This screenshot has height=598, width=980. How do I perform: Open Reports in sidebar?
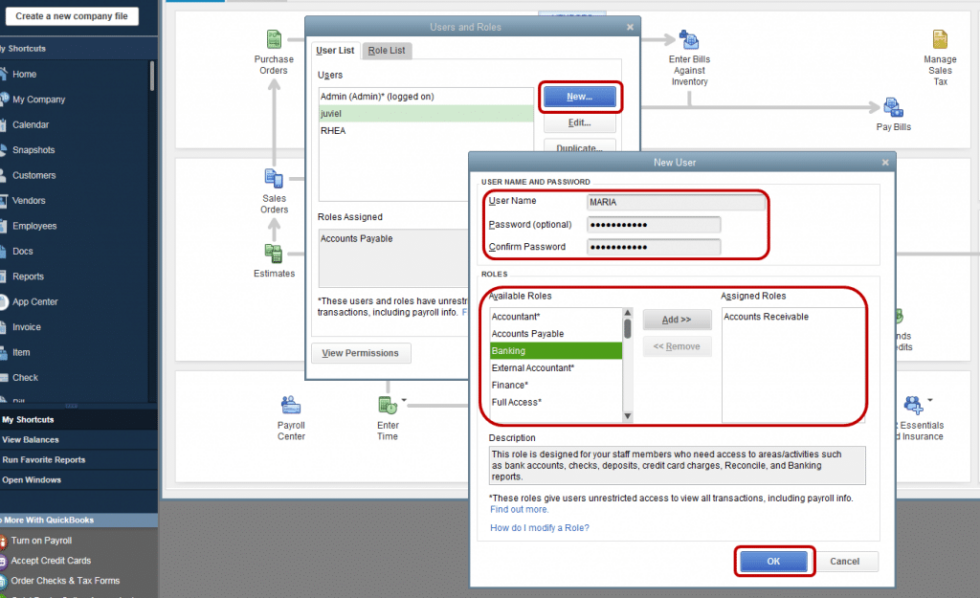28,276
